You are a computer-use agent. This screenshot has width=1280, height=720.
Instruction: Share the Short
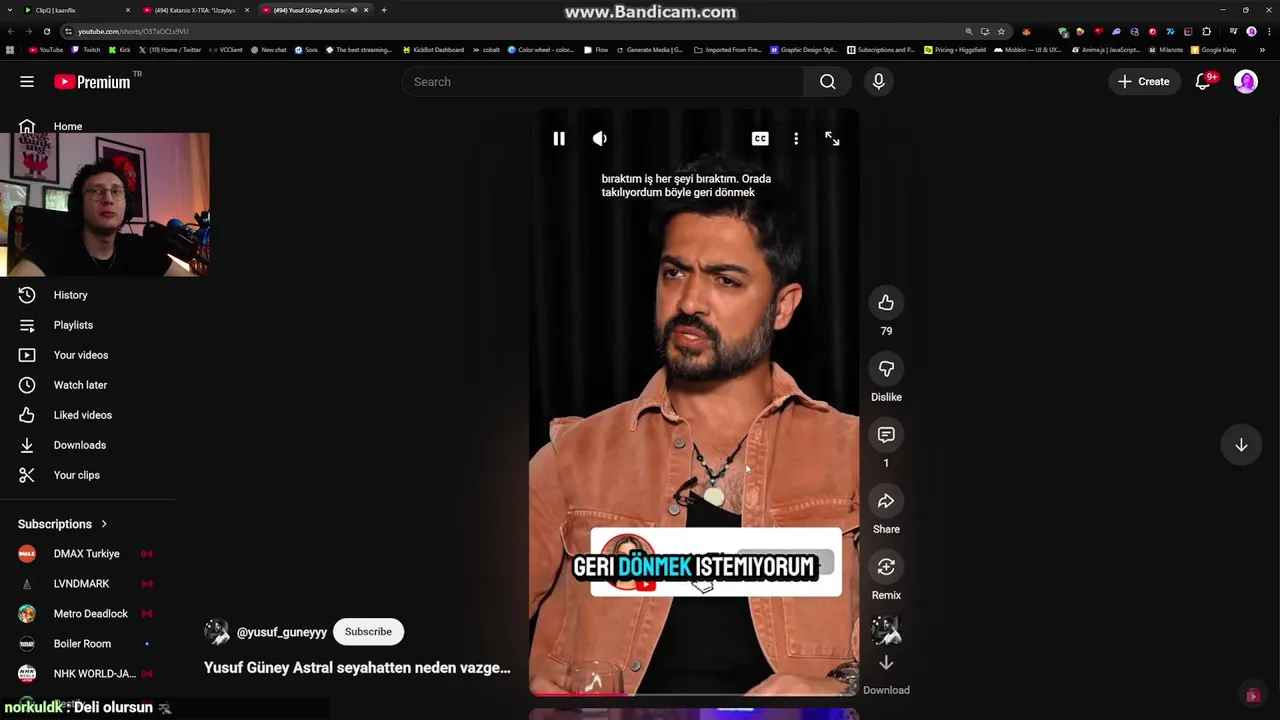click(x=886, y=501)
